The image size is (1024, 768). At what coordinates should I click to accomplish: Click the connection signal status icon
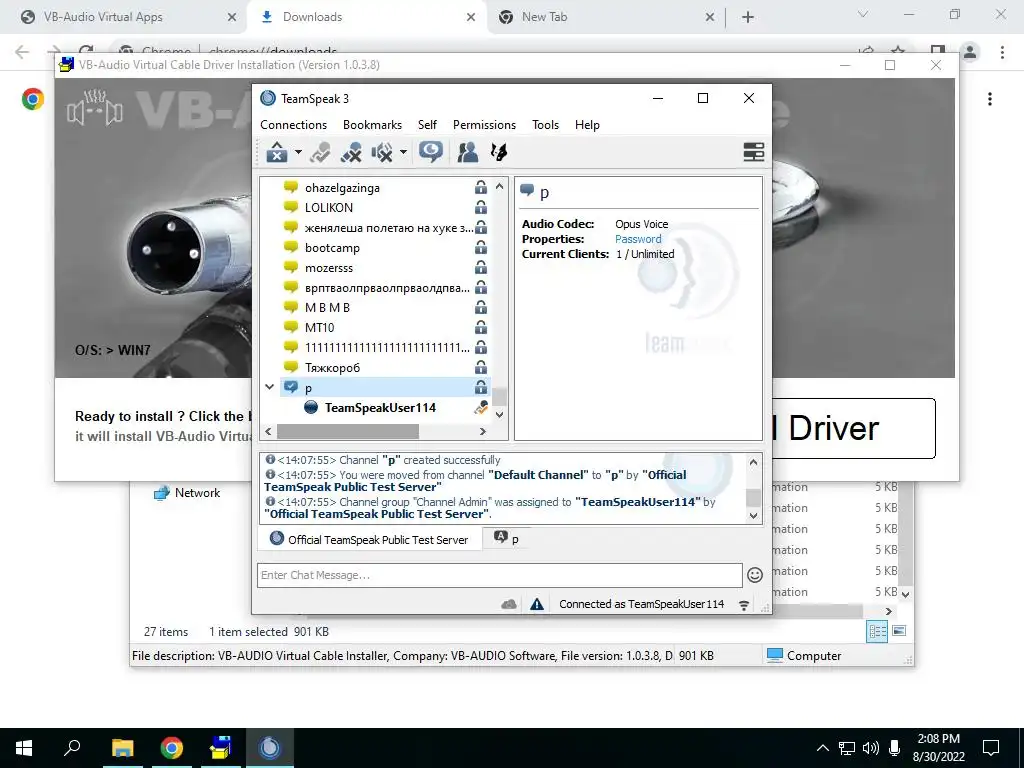744,605
